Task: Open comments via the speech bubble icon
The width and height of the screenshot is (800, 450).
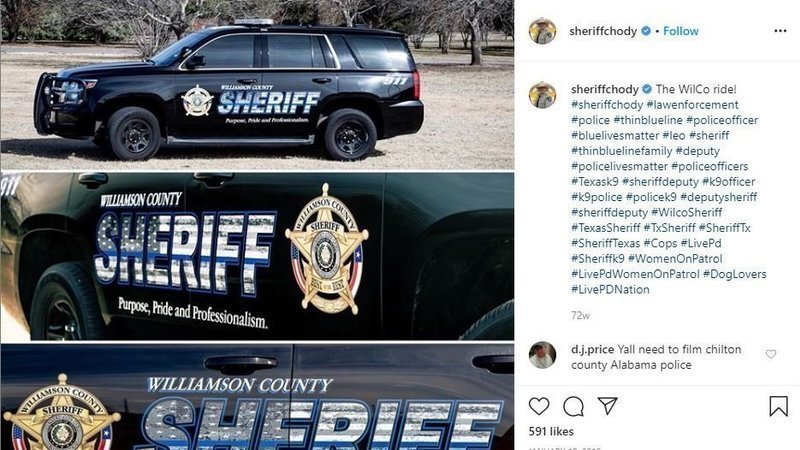Action: tap(573, 407)
